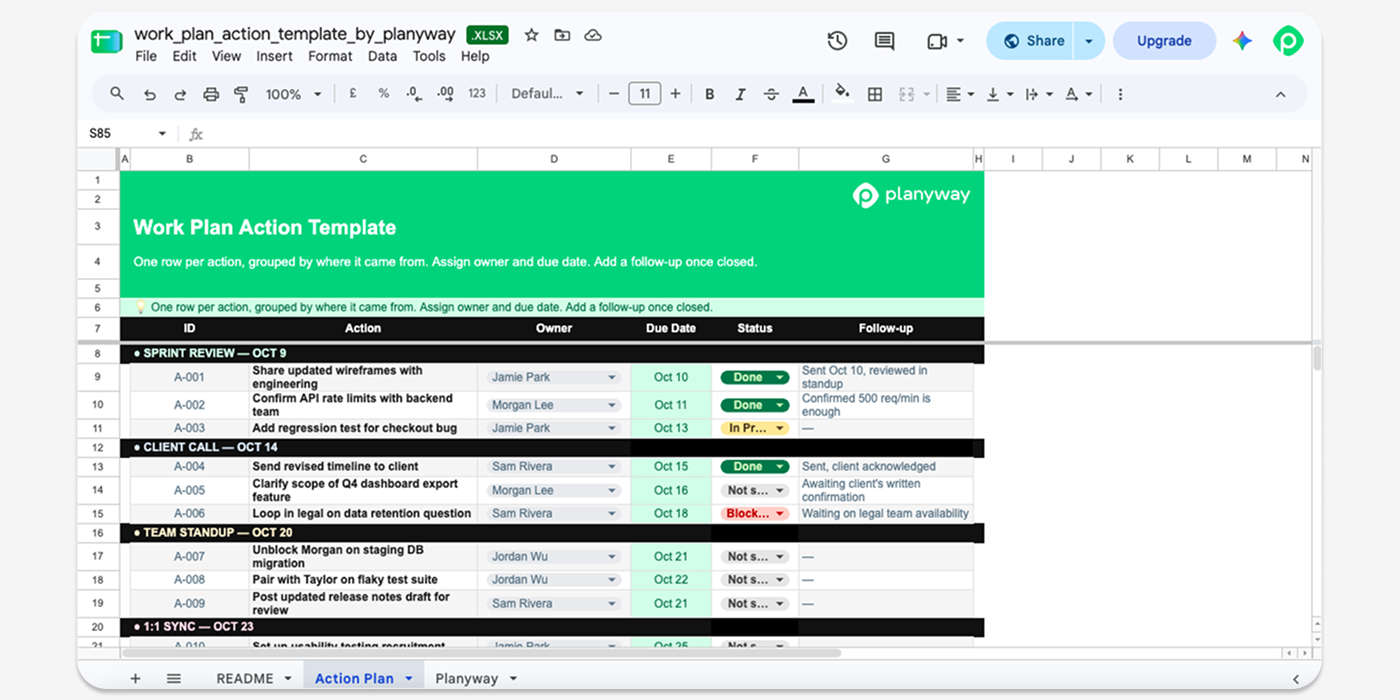Check the cloud document status icon
Screen dimensions: 1400x700
click(x=593, y=35)
